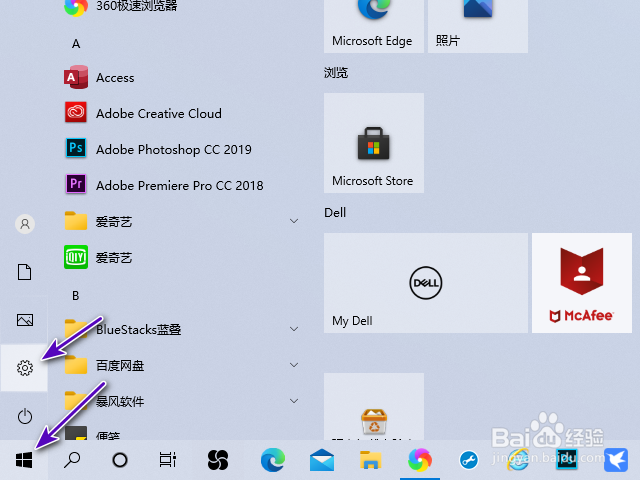
Task: Open Internet Explorer on taskbar
Action: 518,460
